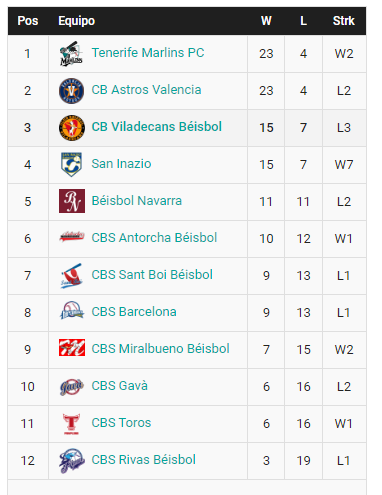Click the Equipo column header
This screenshot has height=495, width=382.
point(77,21)
